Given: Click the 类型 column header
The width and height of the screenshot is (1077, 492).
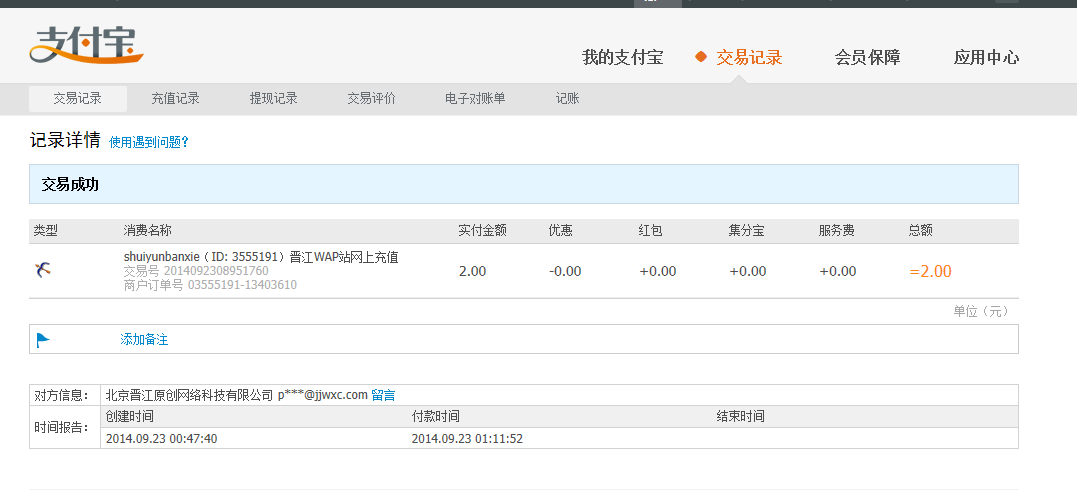Looking at the screenshot, I should tap(45, 231).
